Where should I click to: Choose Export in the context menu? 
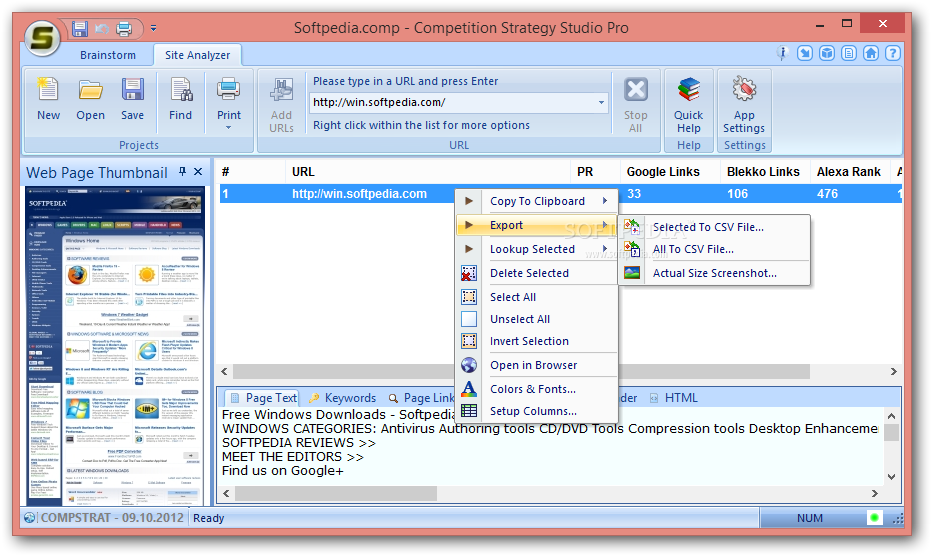[537, 225]
